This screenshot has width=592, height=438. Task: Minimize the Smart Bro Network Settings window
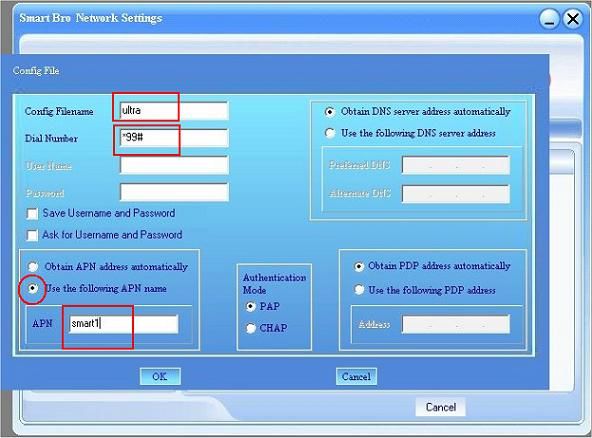point(549,19)
